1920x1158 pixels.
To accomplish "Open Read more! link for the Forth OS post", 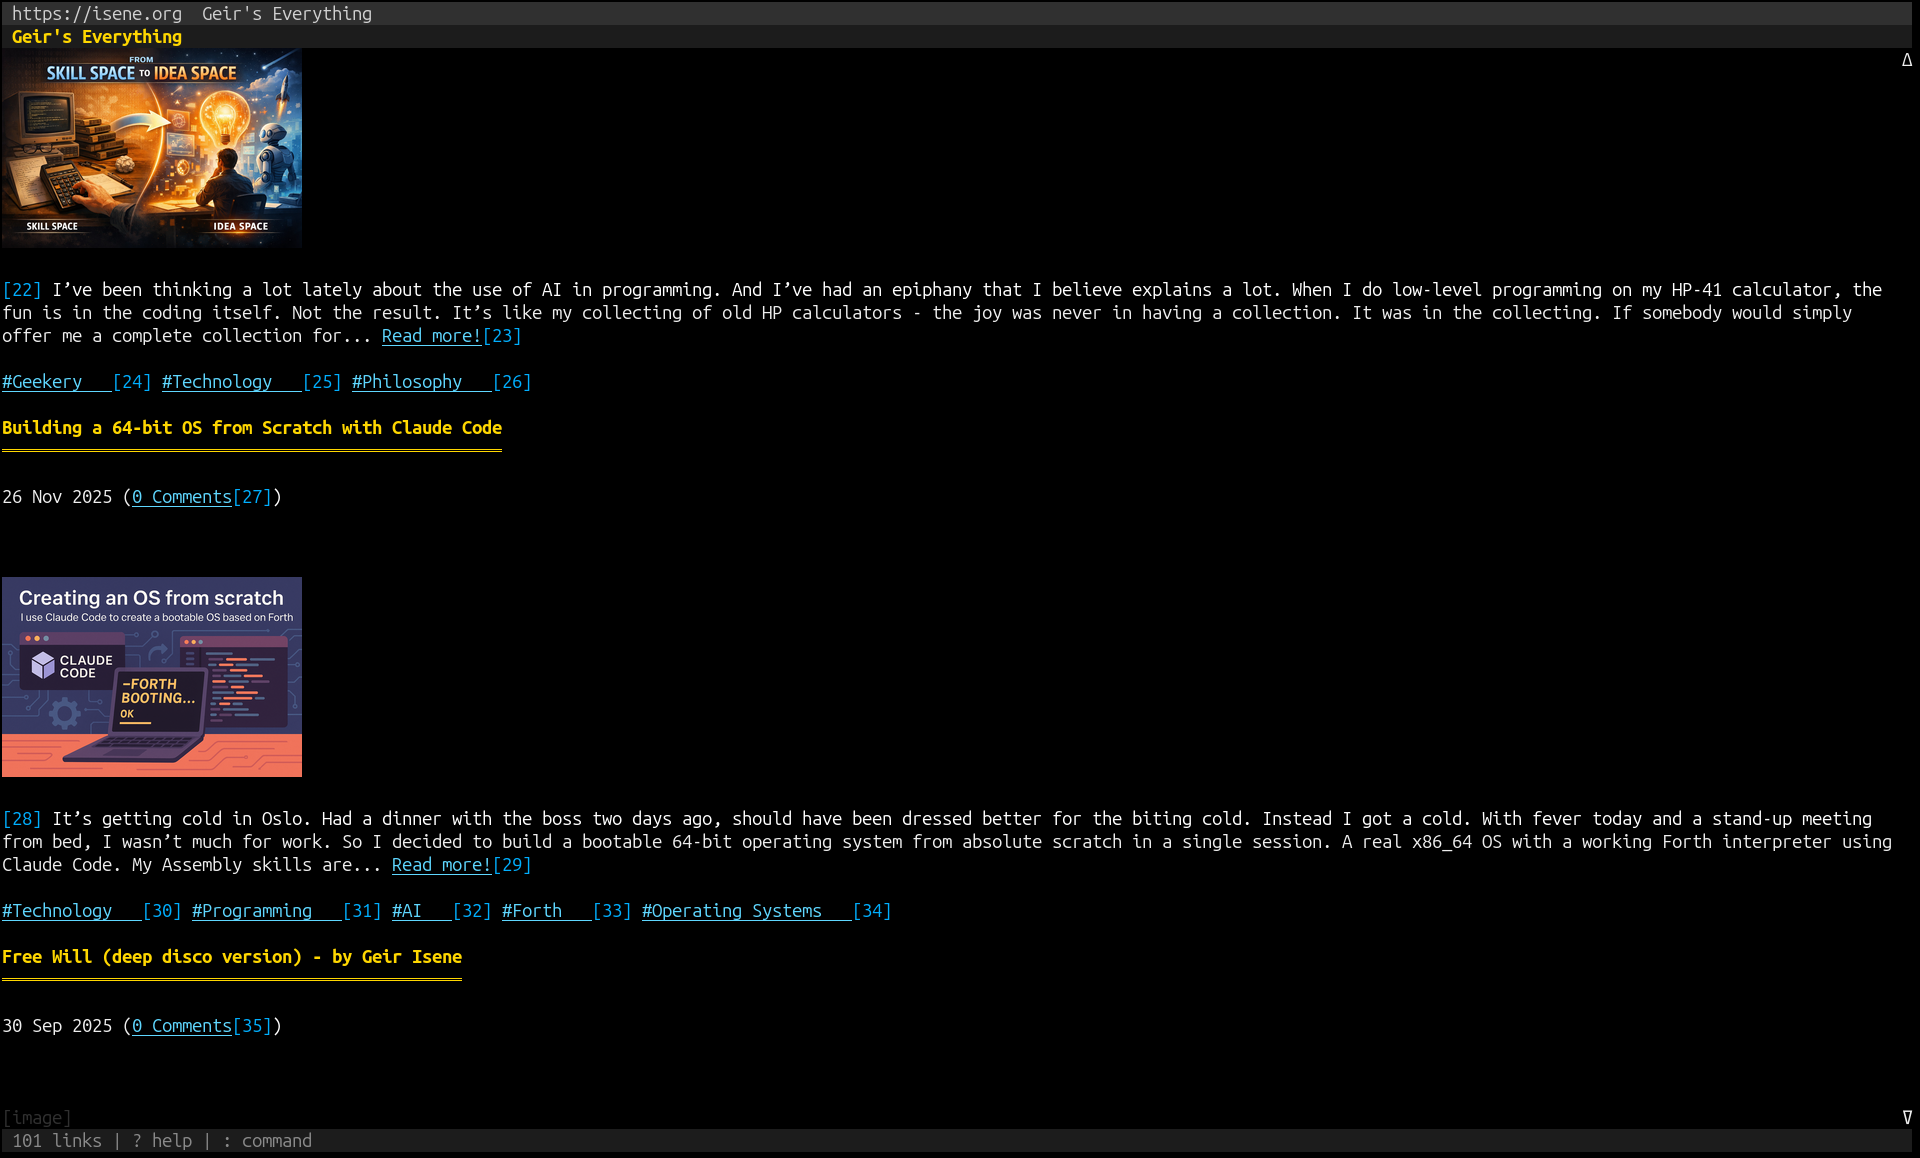I will [x=440, y=864].
